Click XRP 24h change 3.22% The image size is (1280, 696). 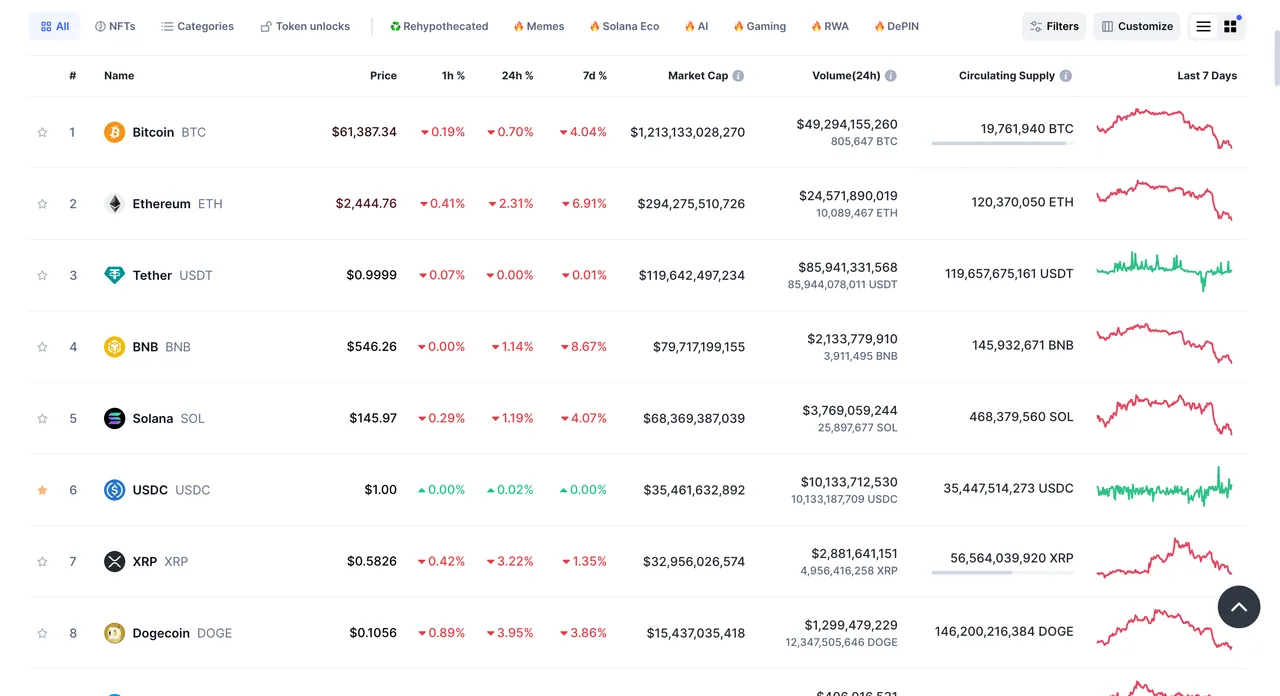pos(510,562)
